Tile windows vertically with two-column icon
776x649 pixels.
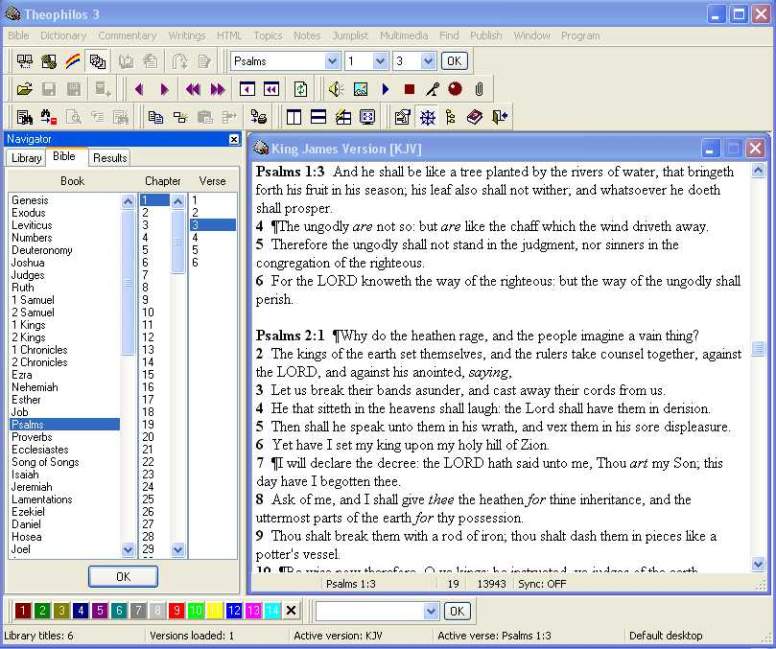point(294,117)
